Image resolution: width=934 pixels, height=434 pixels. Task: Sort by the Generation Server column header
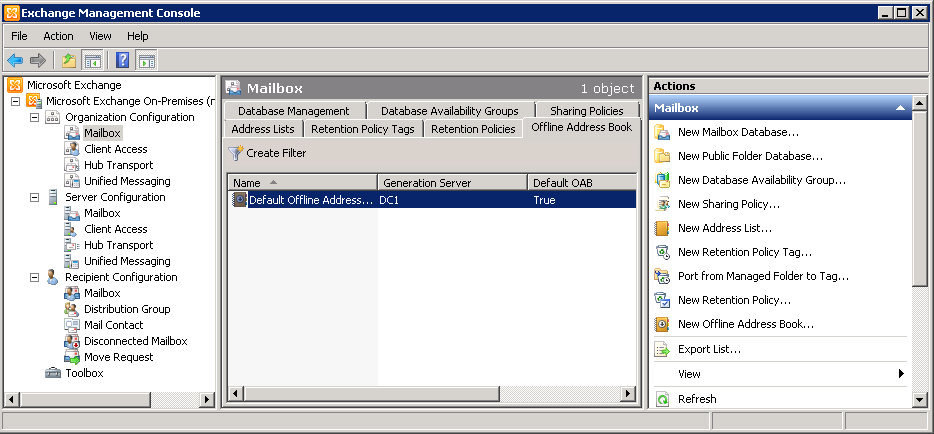coord(453,183)
